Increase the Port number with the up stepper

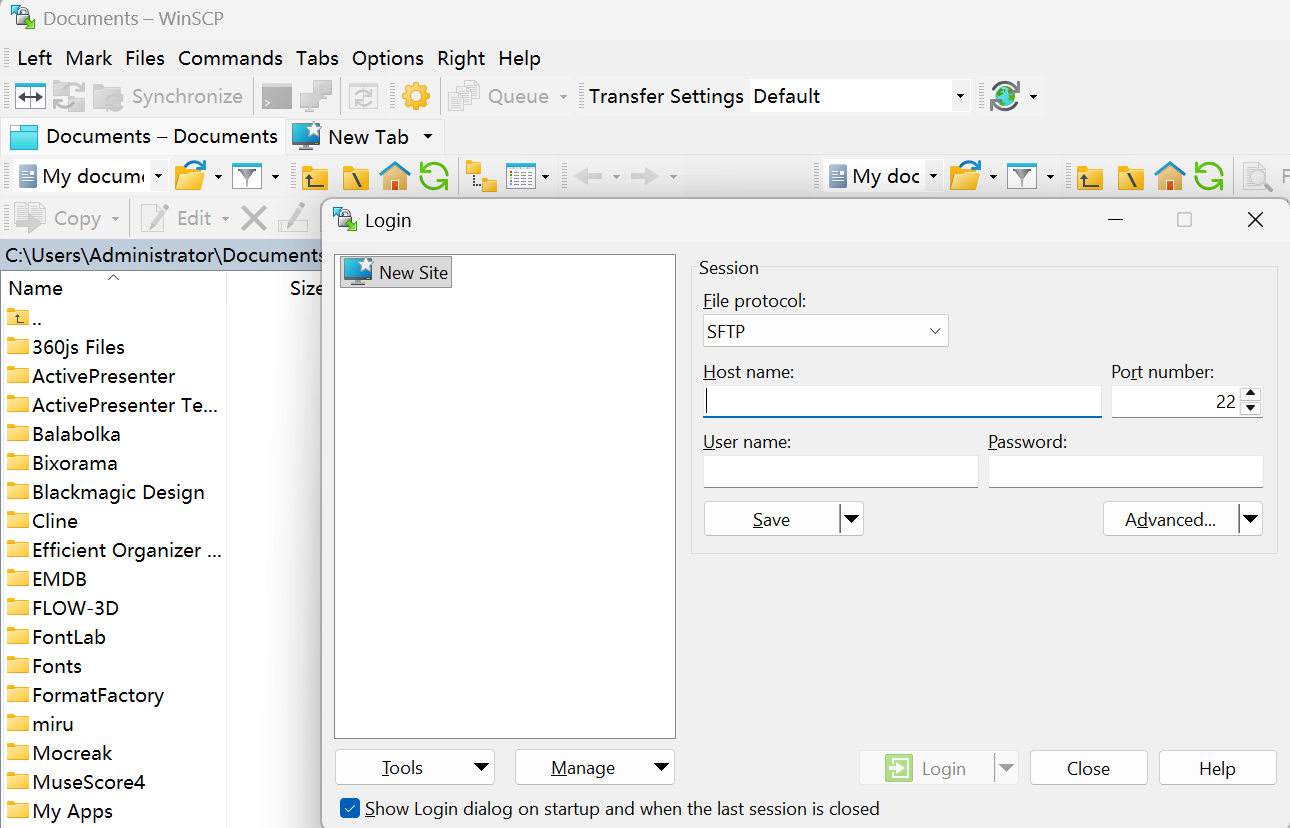click(x=1251, y=394)
